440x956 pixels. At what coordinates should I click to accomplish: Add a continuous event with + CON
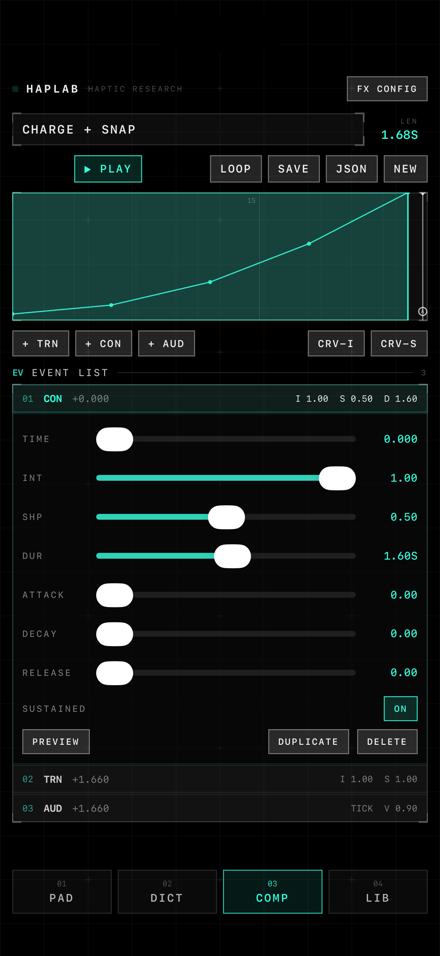(x=104, y=343)
